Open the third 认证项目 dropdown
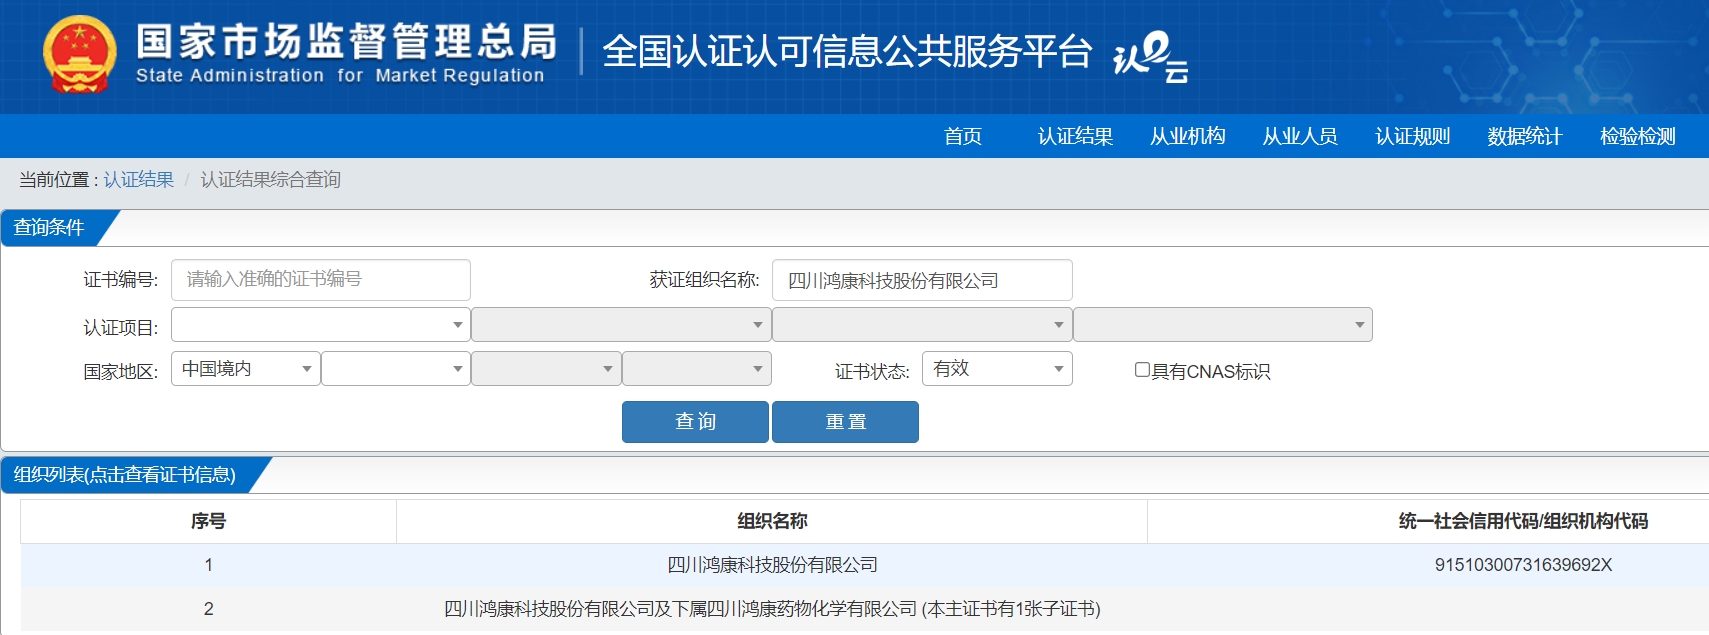 click(x=922, y=324)
